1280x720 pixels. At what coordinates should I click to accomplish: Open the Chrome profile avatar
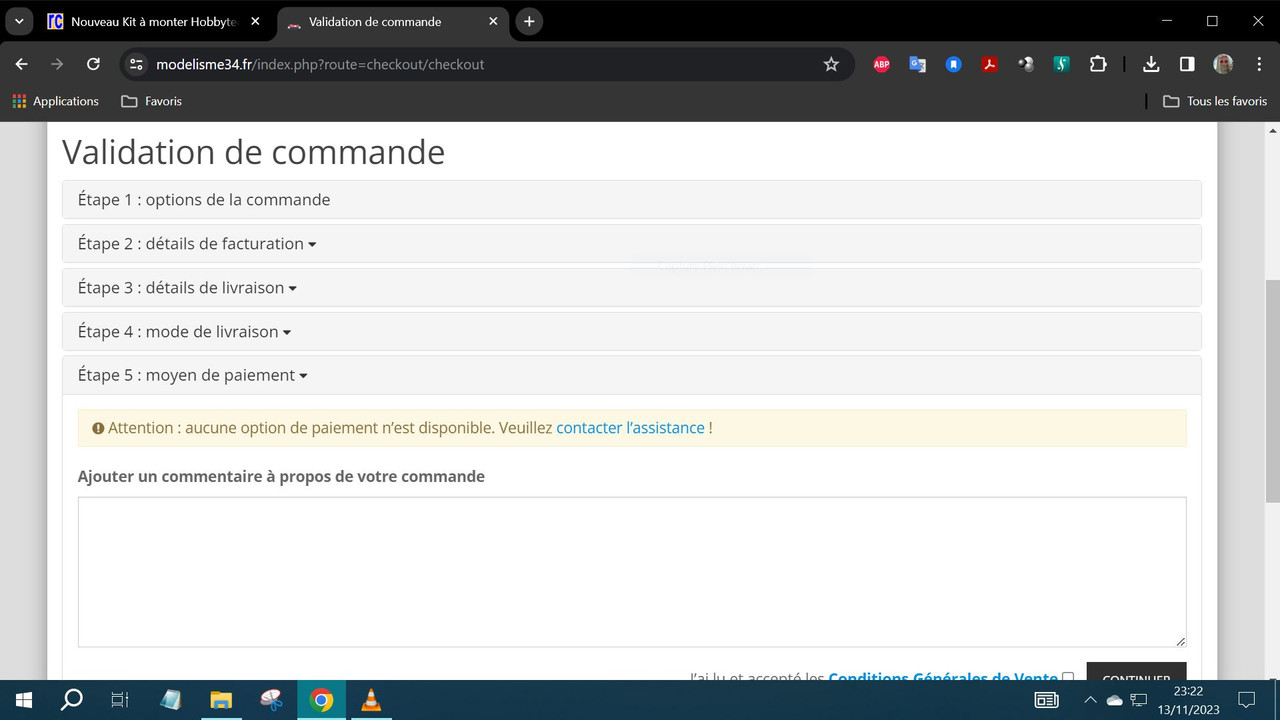[1222, 64]
